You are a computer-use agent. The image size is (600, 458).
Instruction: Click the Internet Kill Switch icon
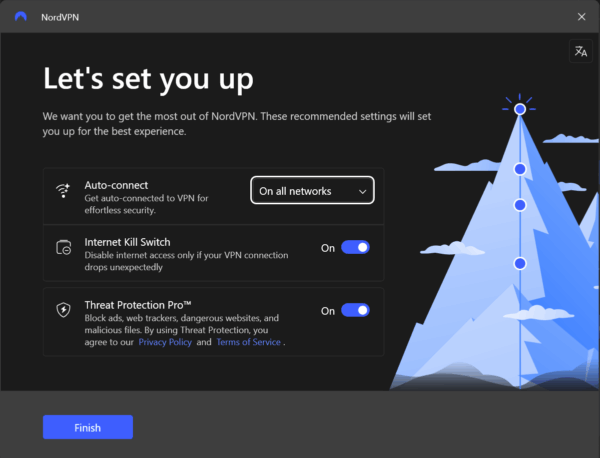[x=64, y=247]
